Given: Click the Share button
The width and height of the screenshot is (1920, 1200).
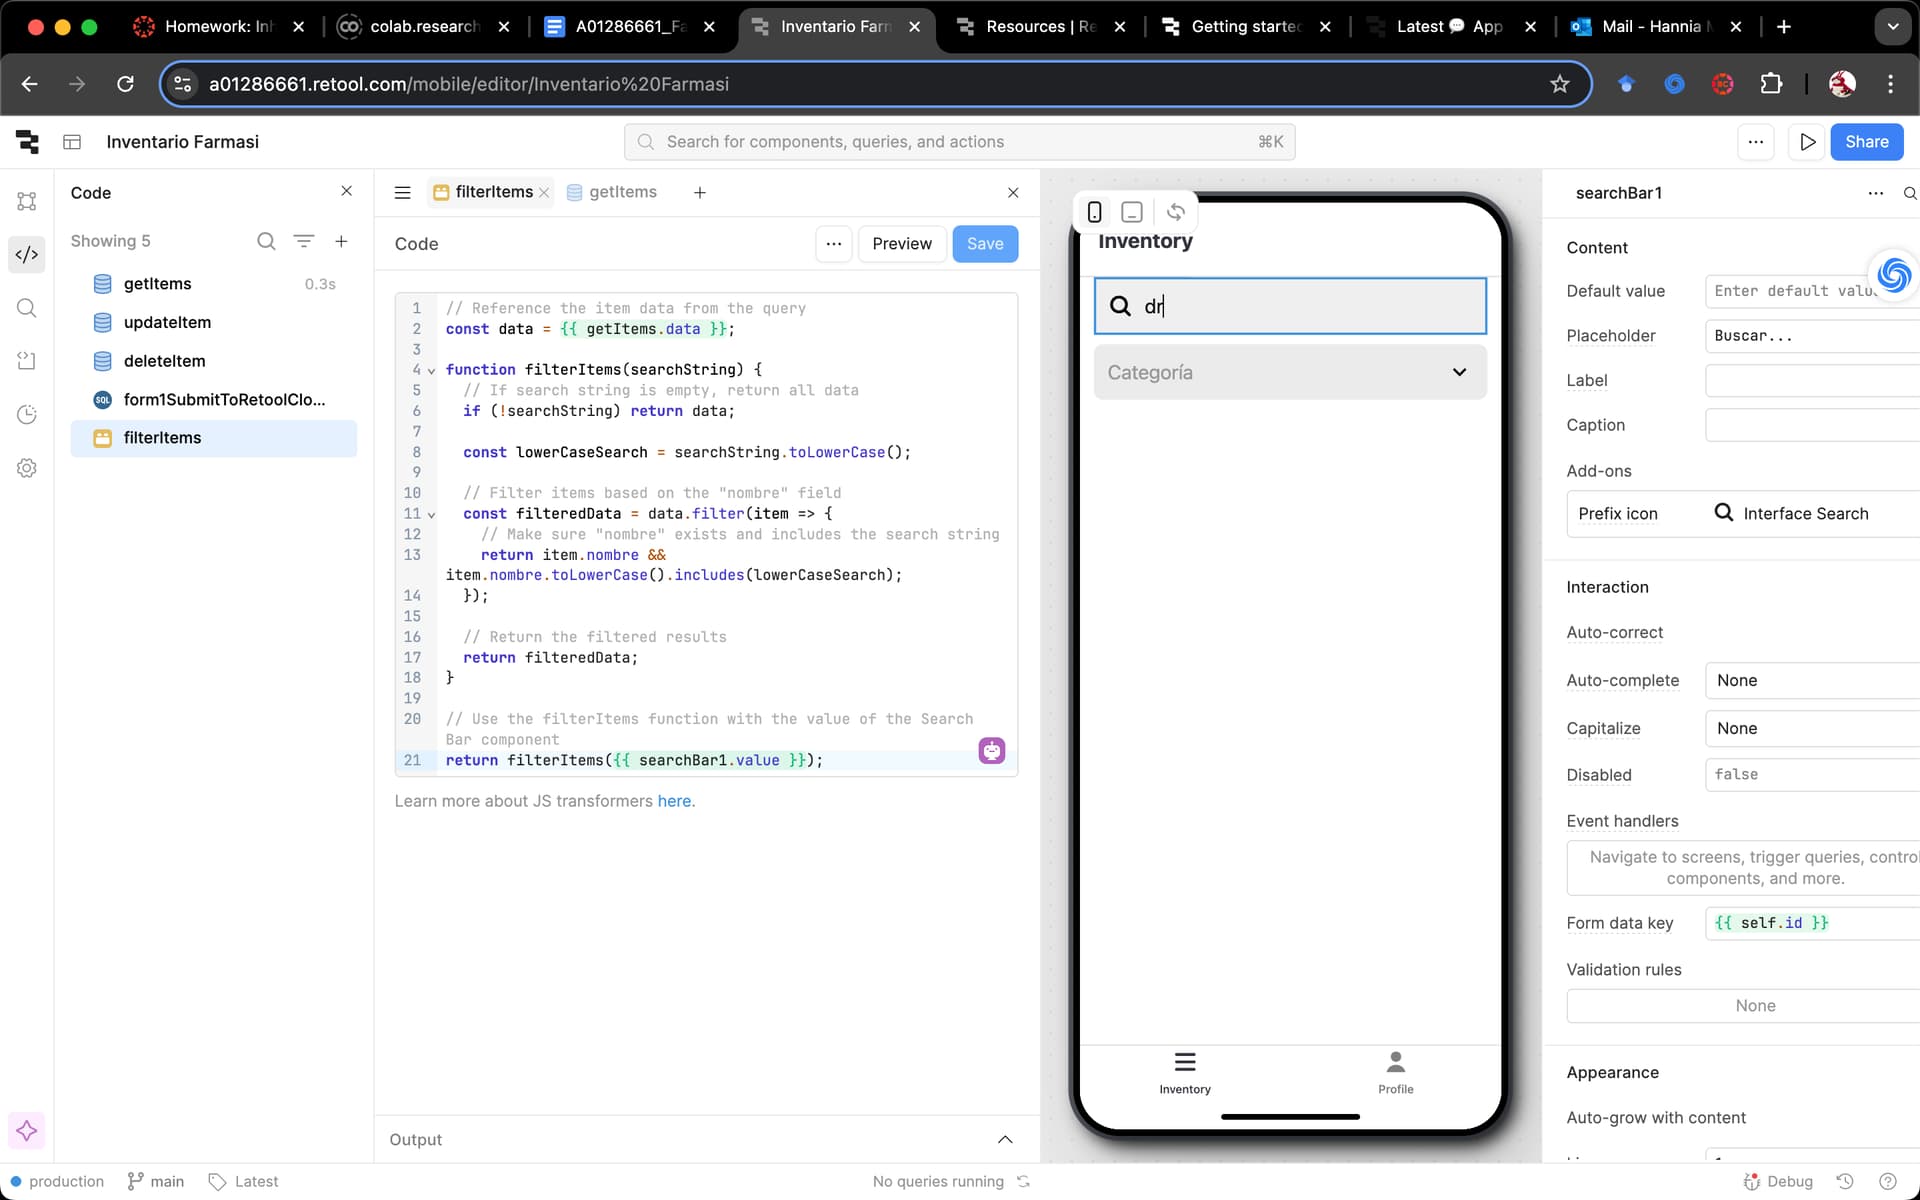Looking at the screenshot, I should [1867, 142].
